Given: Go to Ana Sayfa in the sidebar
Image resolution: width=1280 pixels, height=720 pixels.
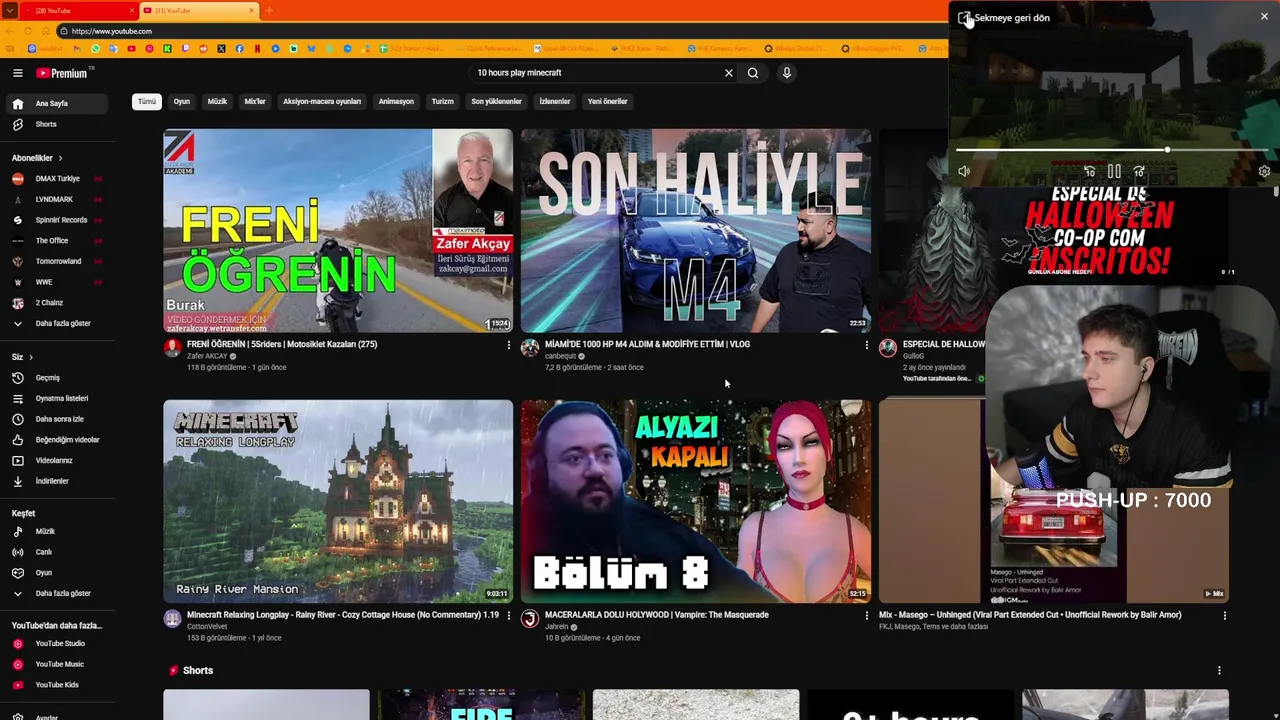Looking at the screenshot, I should tap(58, 103).
